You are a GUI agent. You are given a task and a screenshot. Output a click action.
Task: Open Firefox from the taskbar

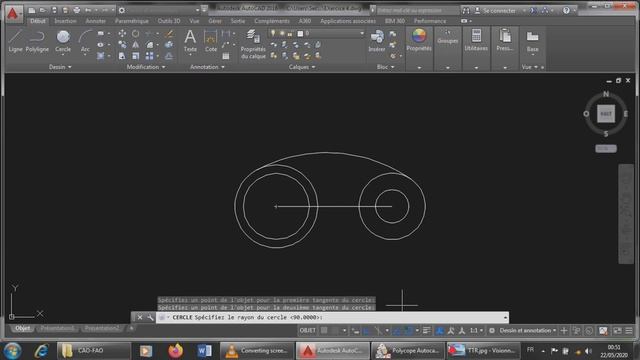click(176, 351)
